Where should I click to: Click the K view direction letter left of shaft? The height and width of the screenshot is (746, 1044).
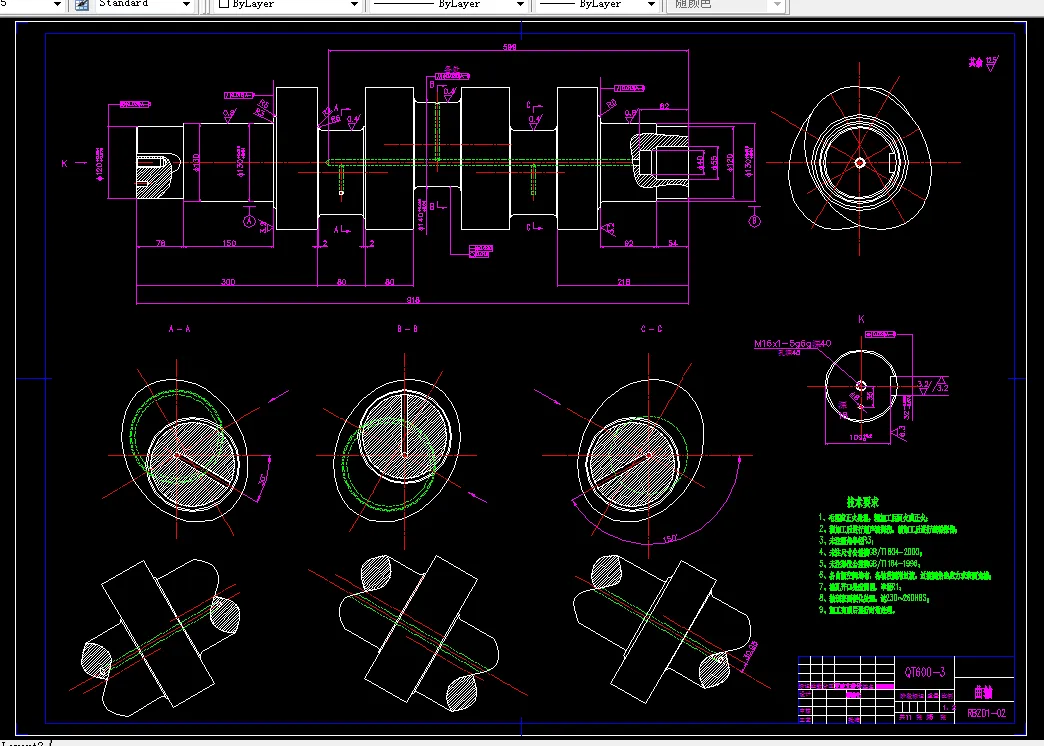(65, 163)
